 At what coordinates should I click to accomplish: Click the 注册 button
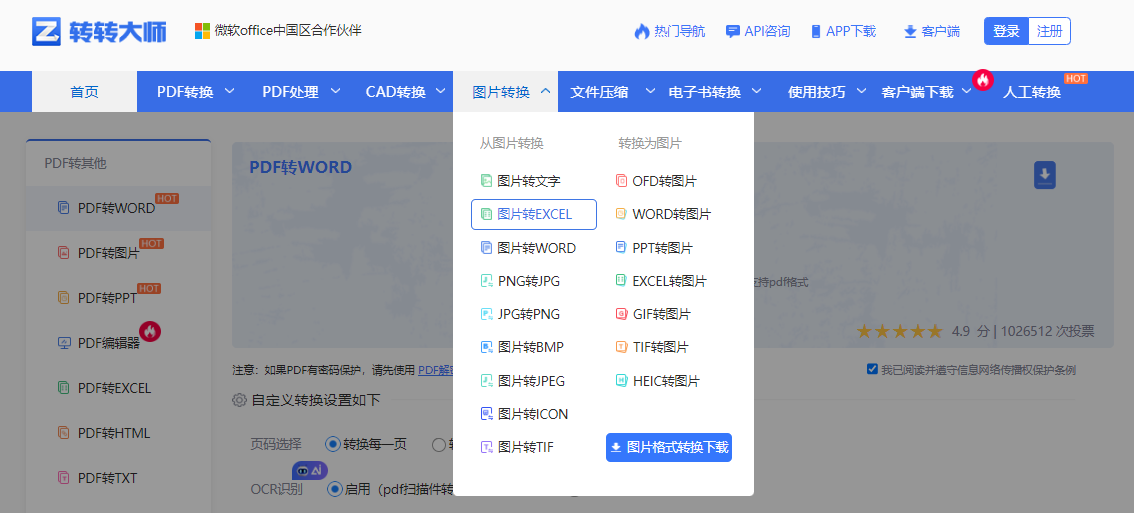pyautogui.click(x=1049, y=31)
